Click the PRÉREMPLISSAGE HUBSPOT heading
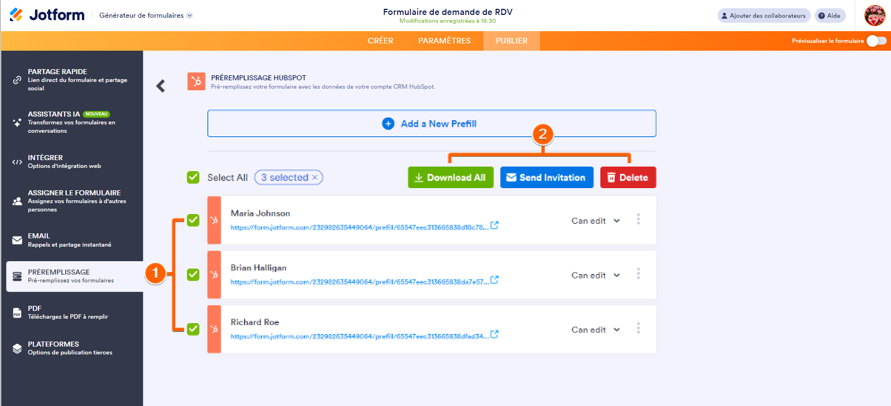Image resolution: width=891 pixels, height=406 pixels. coord(259,77)
